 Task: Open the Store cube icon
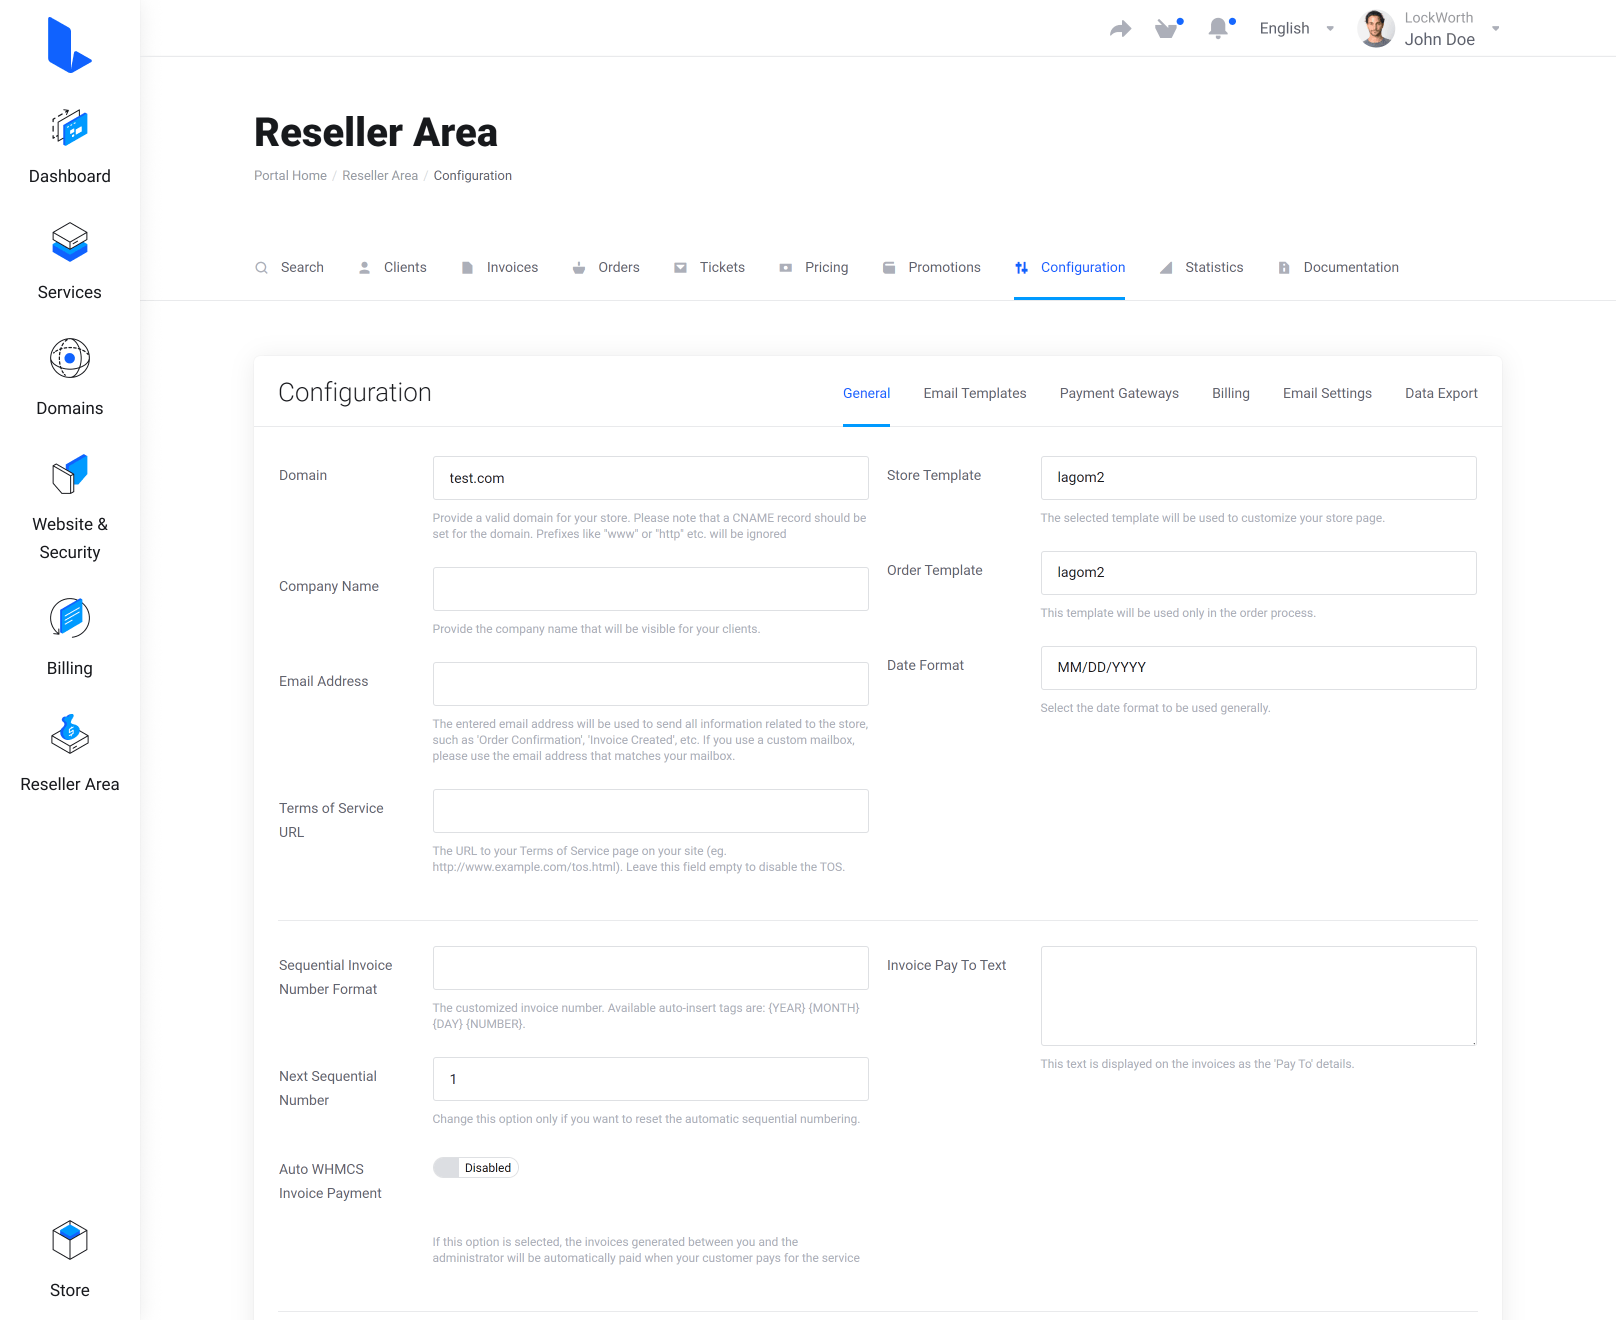(70, 1240)
